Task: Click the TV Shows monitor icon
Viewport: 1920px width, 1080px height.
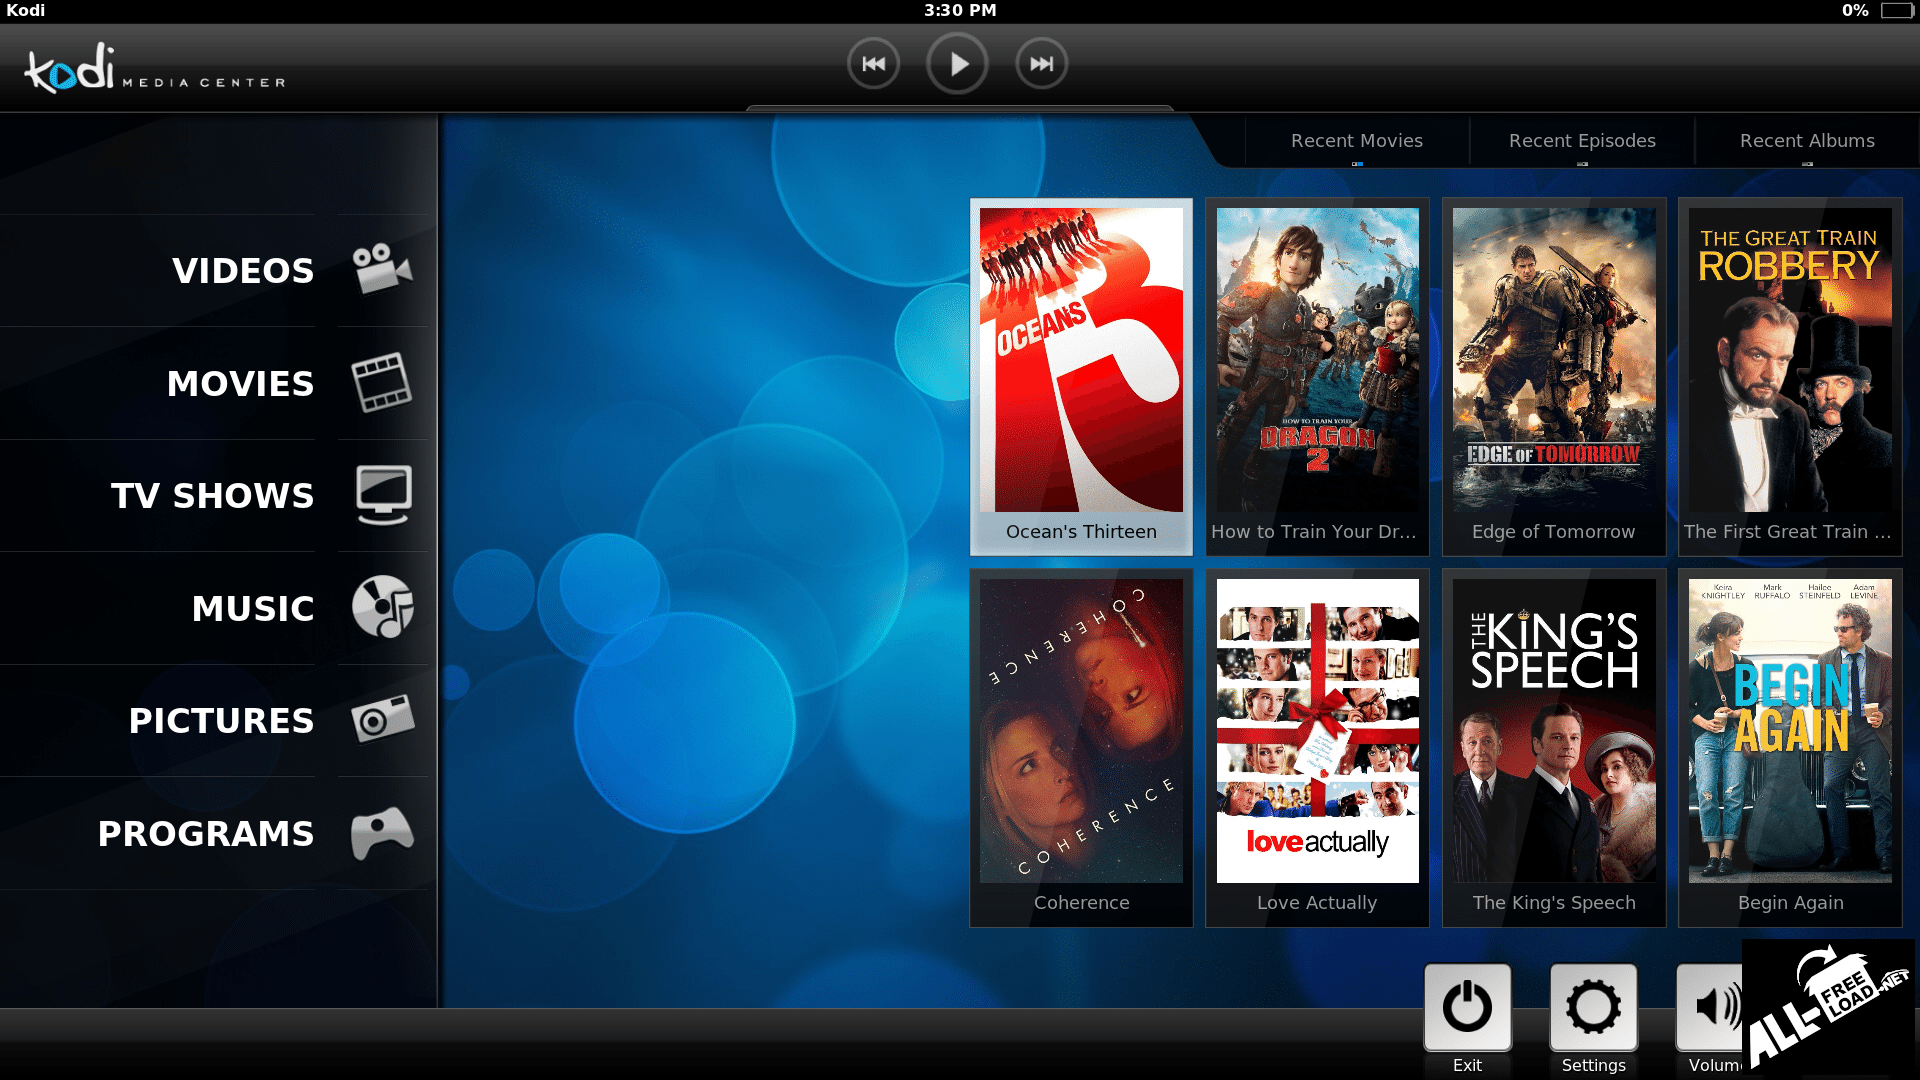Action: 384,494
